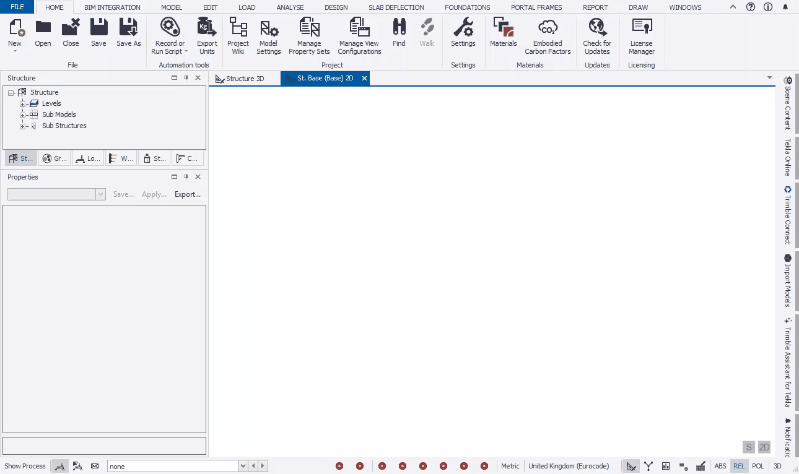This screenshot has height=474, width=799.
Task: Toggle ABS coordinate mode
Action: (720, 466)
